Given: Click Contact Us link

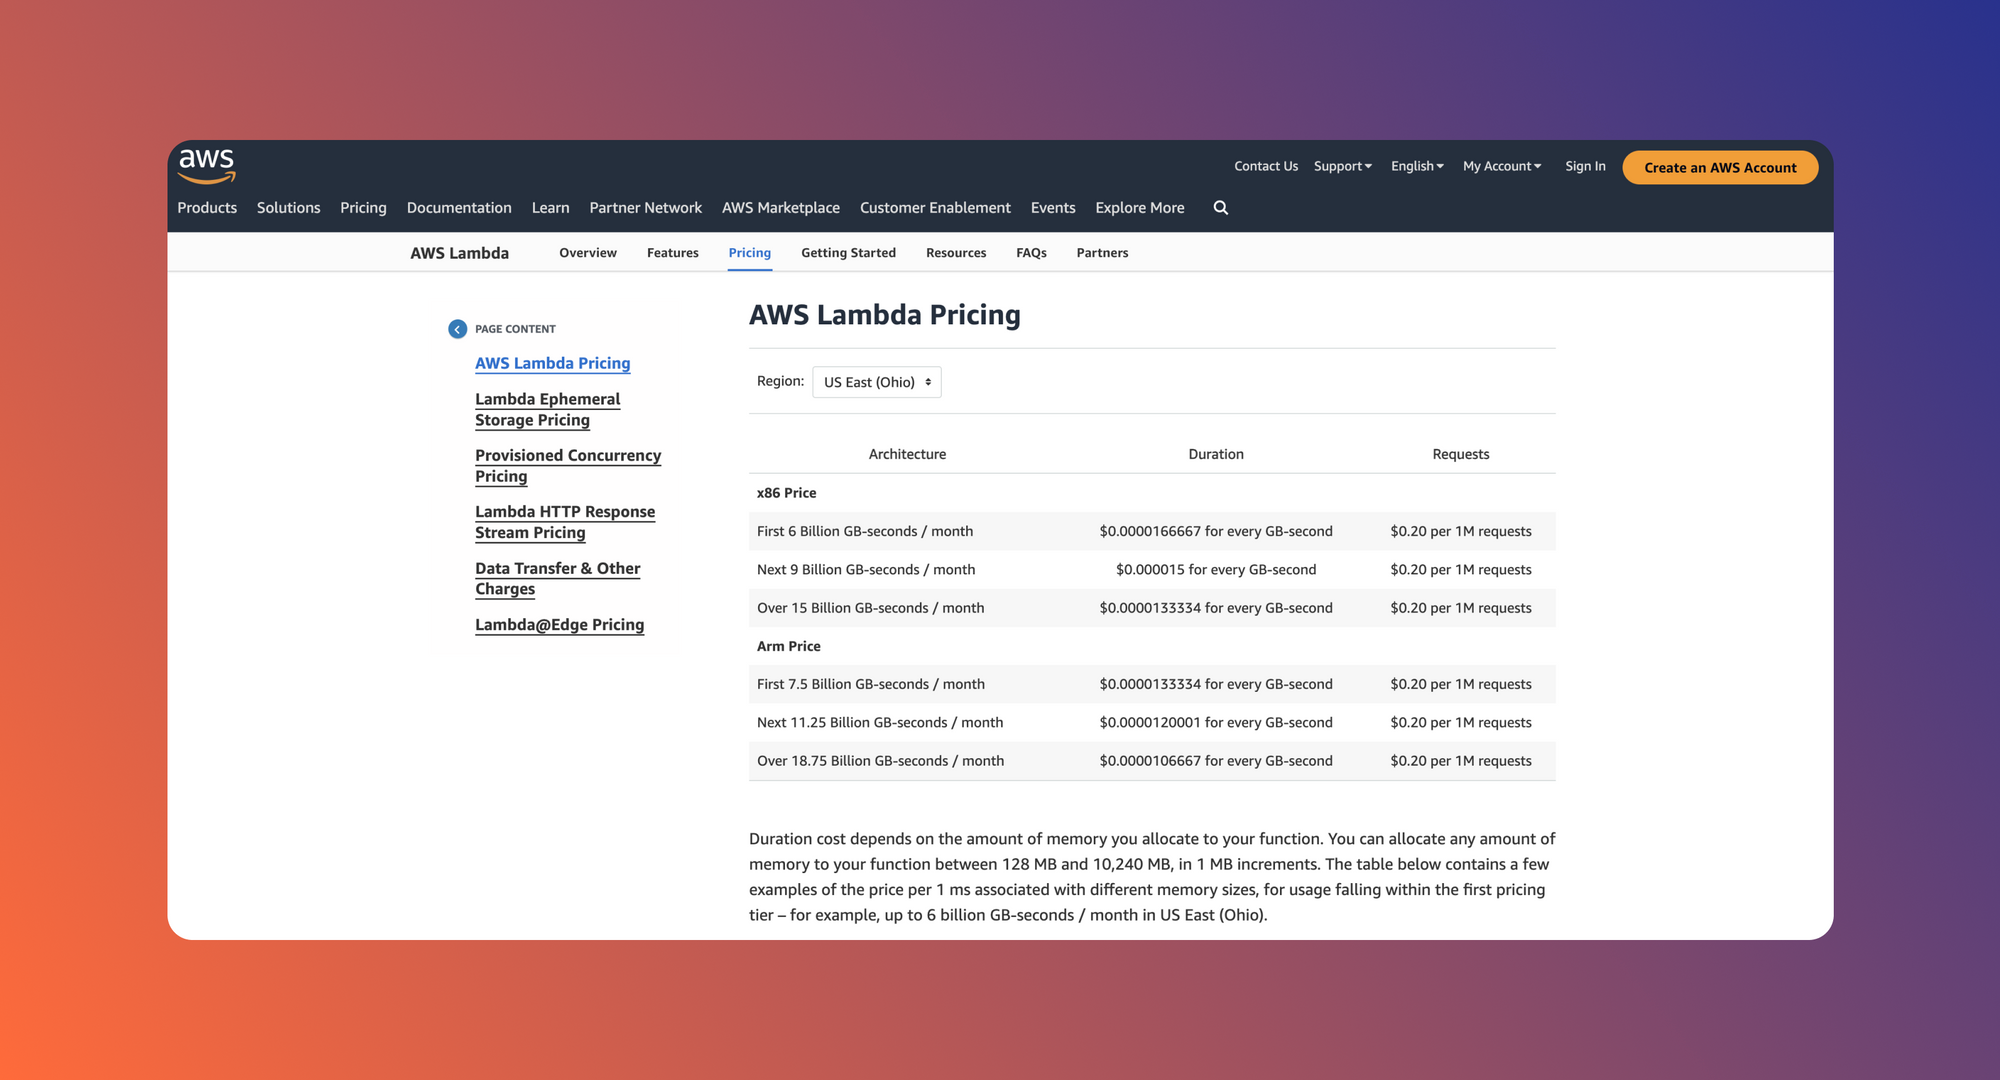Looking at the screenshot, I should (x=1266, y=166).
